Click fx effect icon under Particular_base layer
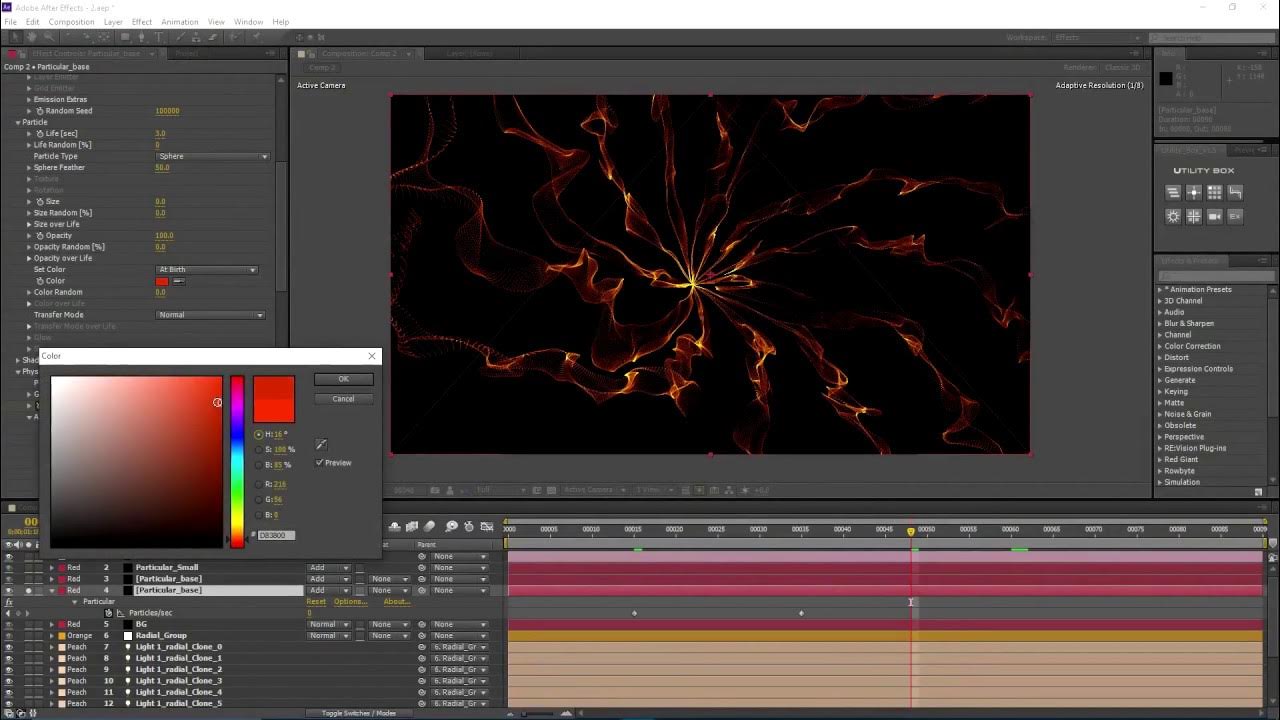1280x720 pixels. click(9, 602)
